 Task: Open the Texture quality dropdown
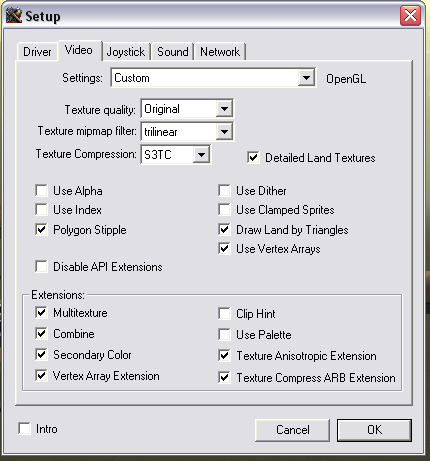[x=224, y=109]
